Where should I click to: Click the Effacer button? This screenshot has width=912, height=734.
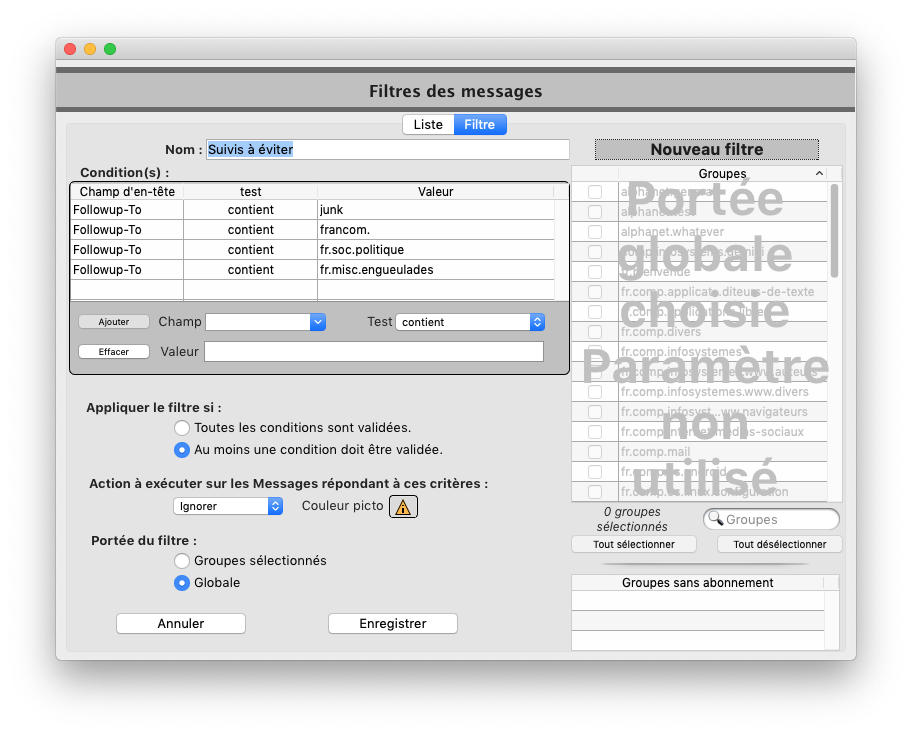(114, 352)
